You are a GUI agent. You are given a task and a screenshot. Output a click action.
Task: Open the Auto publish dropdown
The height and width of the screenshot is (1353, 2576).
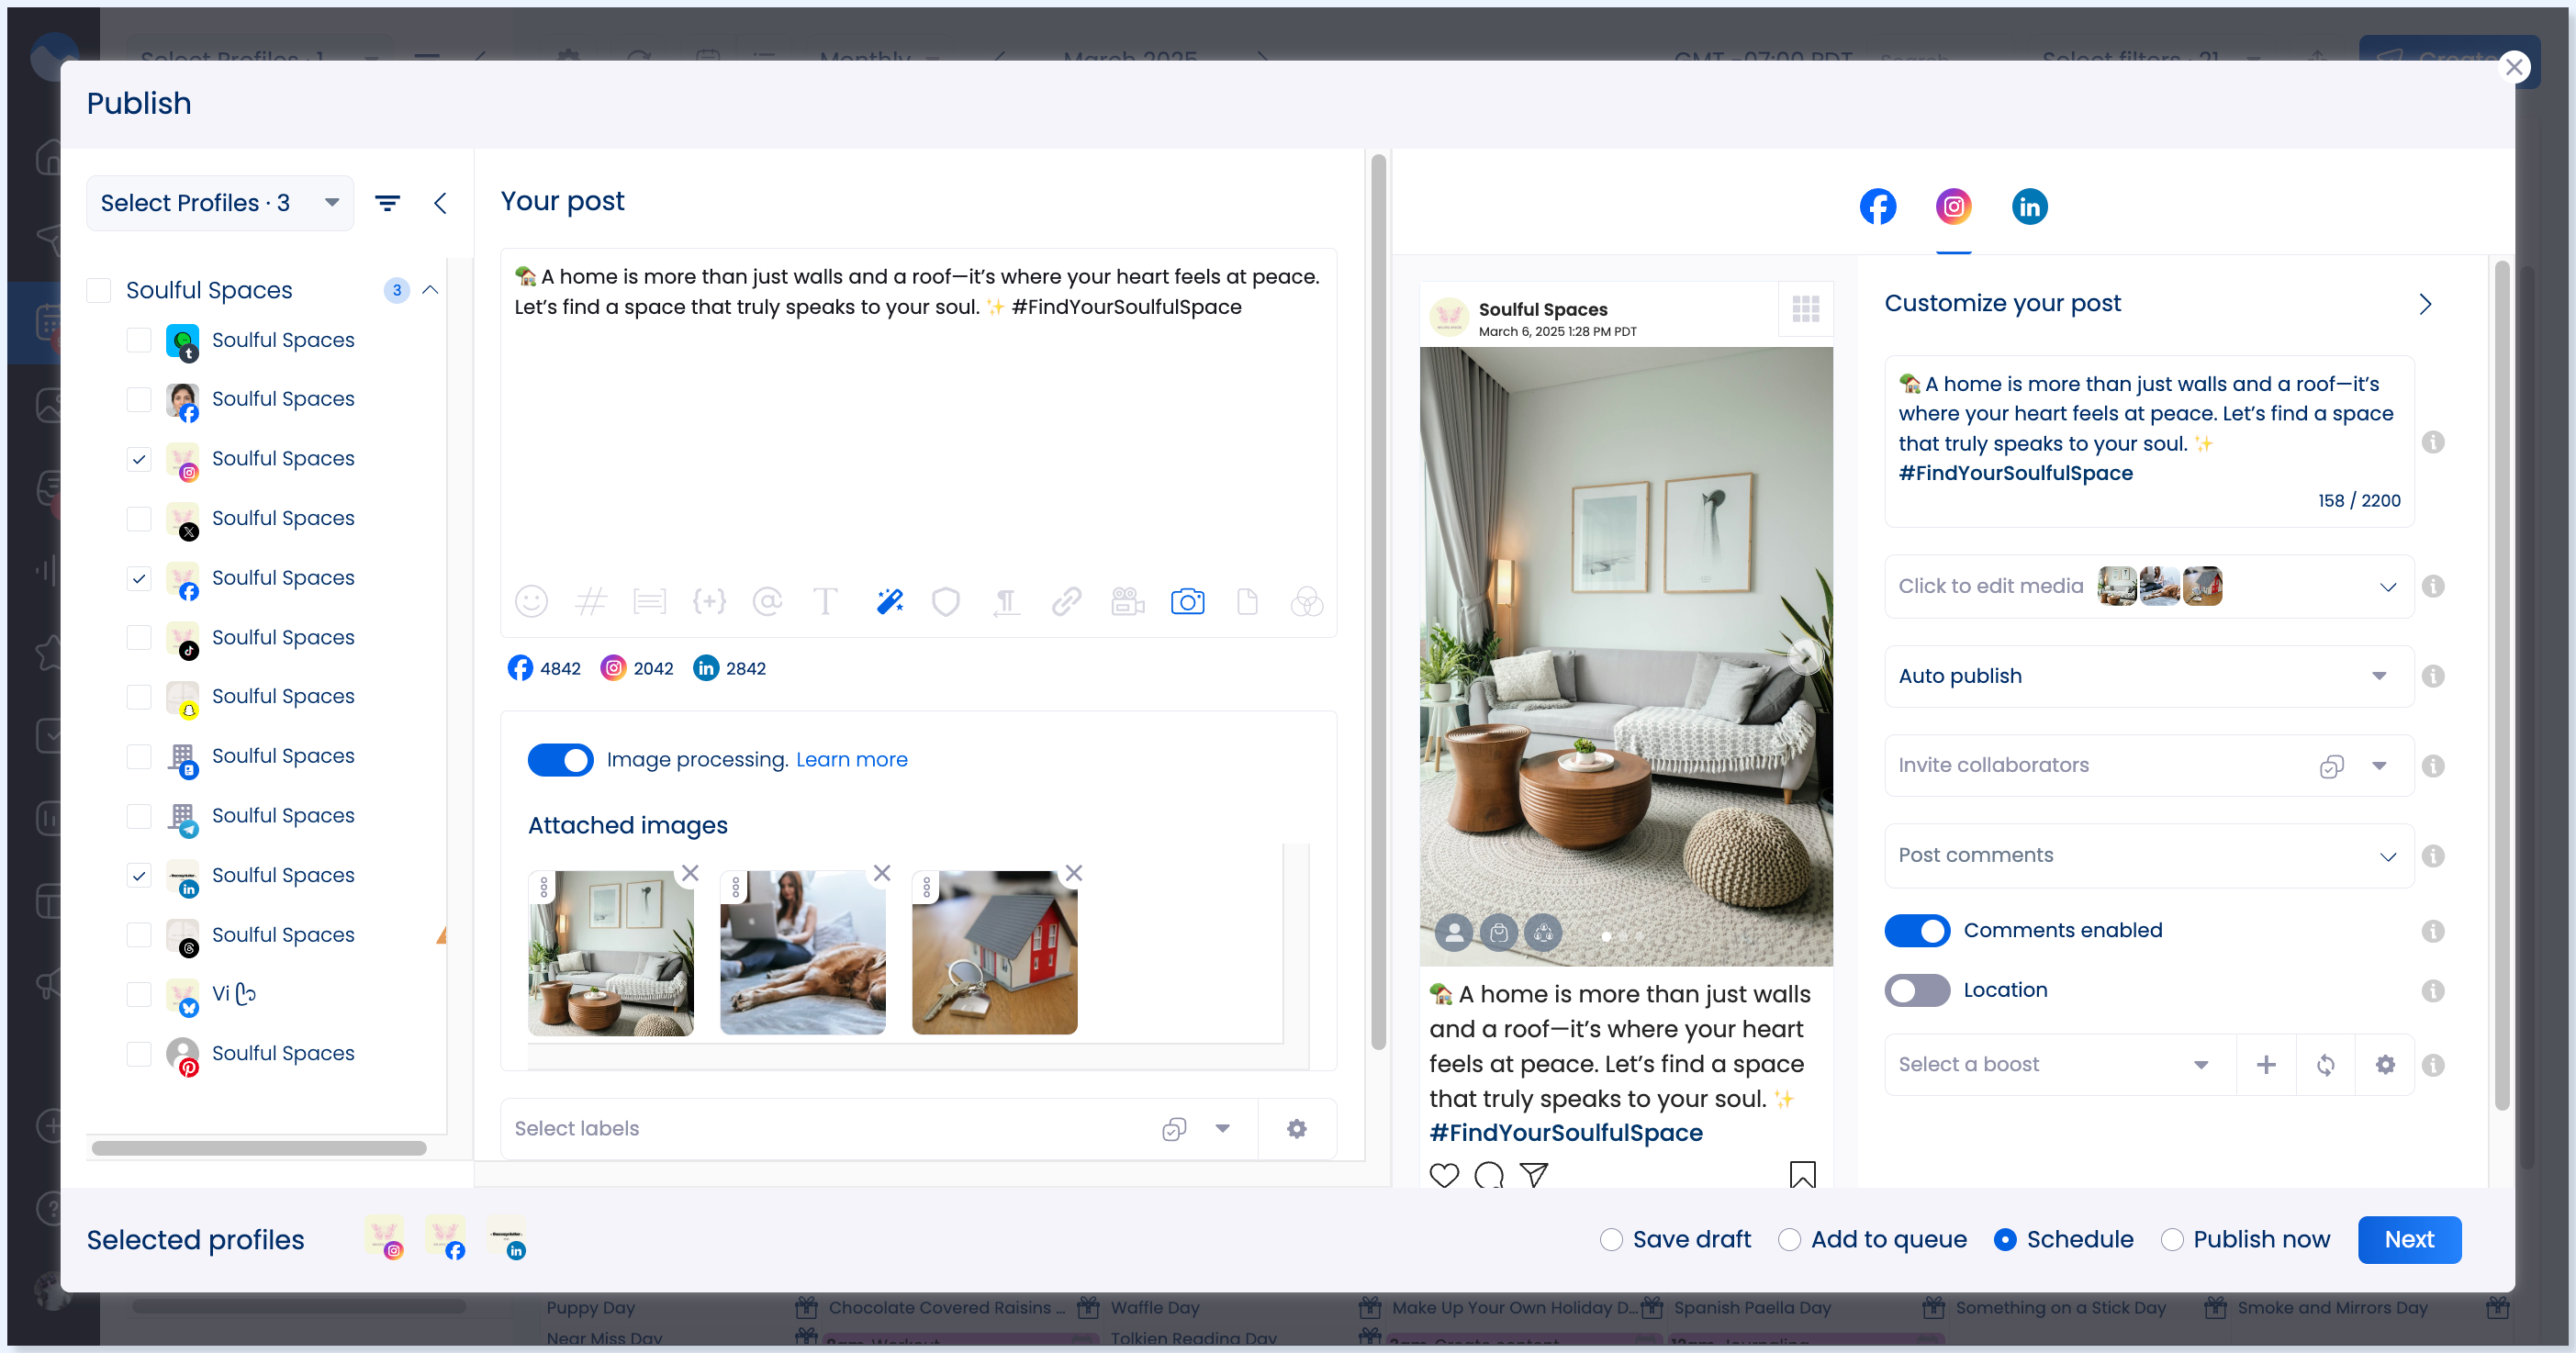coord(2149,676)
